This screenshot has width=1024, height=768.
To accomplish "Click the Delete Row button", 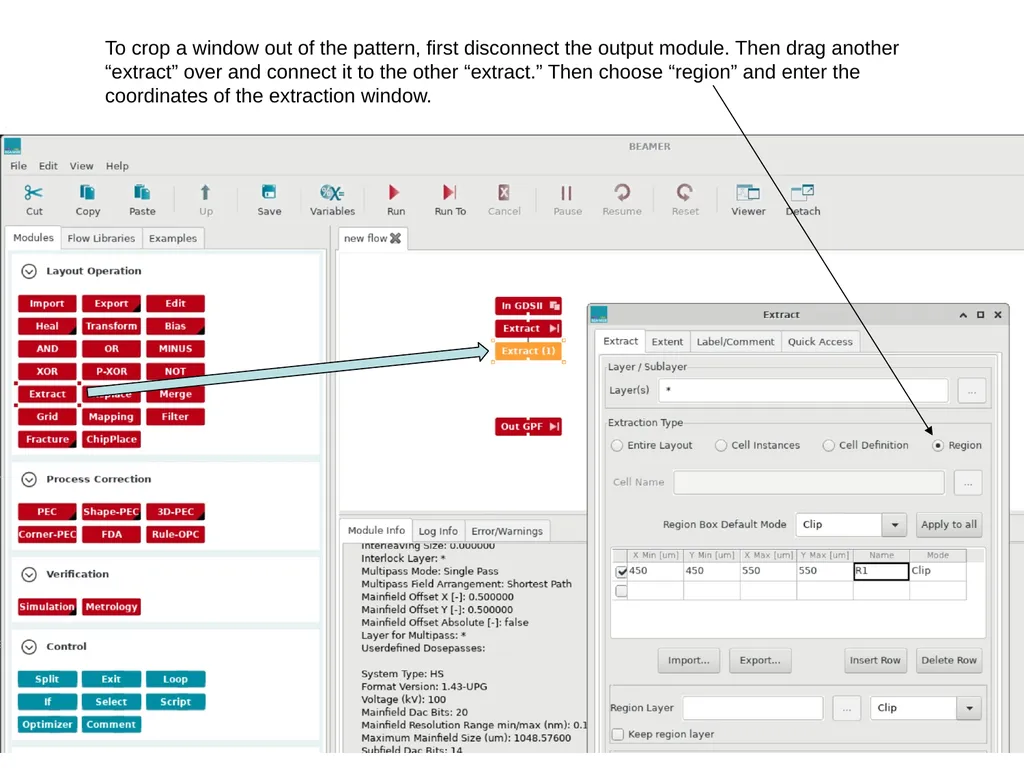I will tap(949, 660).
